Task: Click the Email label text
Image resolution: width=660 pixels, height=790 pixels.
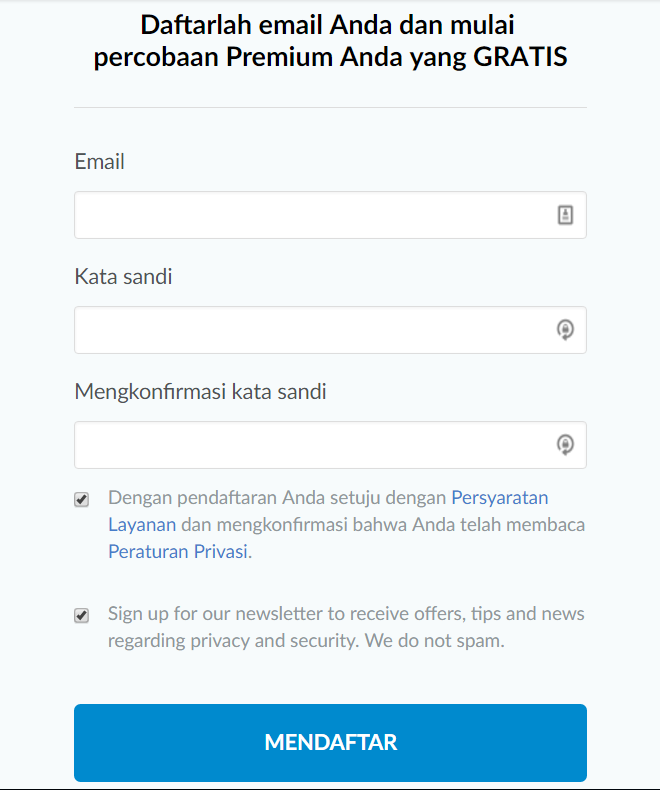Action: click(99, 162)
